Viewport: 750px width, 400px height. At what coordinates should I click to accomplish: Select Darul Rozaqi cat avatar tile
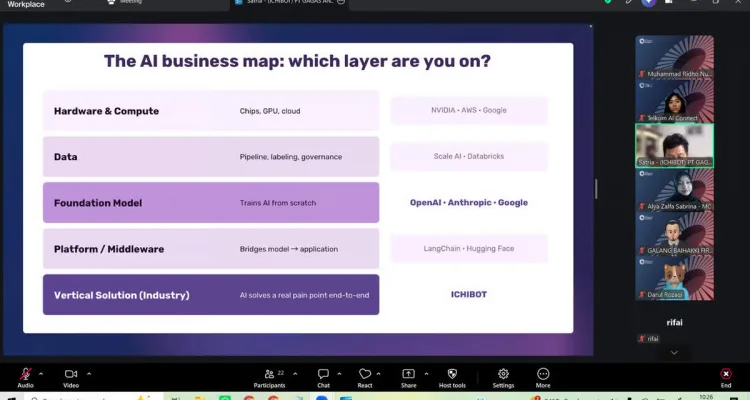(x=674, y=278)
